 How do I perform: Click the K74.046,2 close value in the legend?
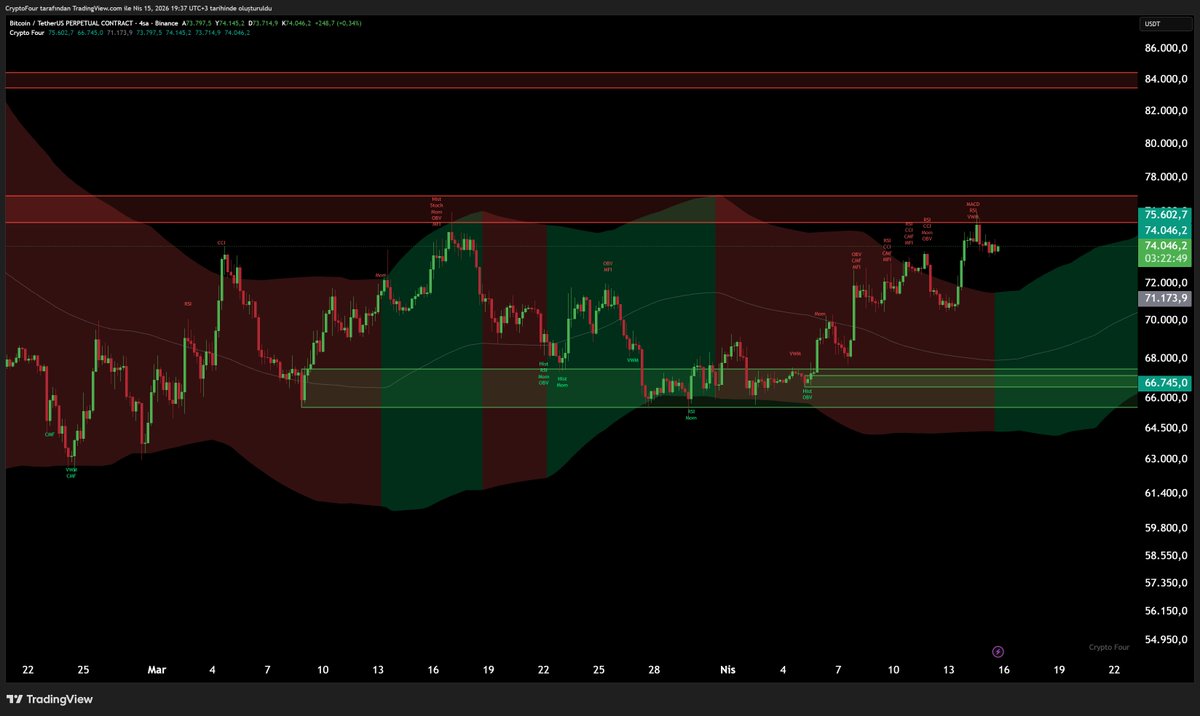(x=296, y=23)
